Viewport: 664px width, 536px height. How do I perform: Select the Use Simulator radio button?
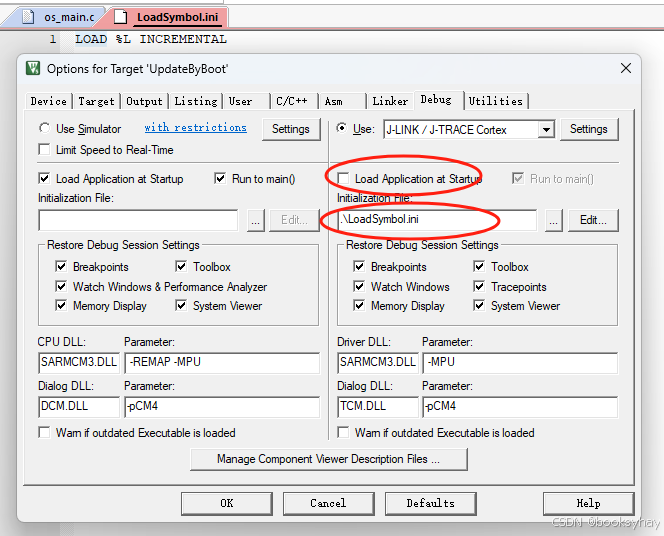click(x=44, y=128)
